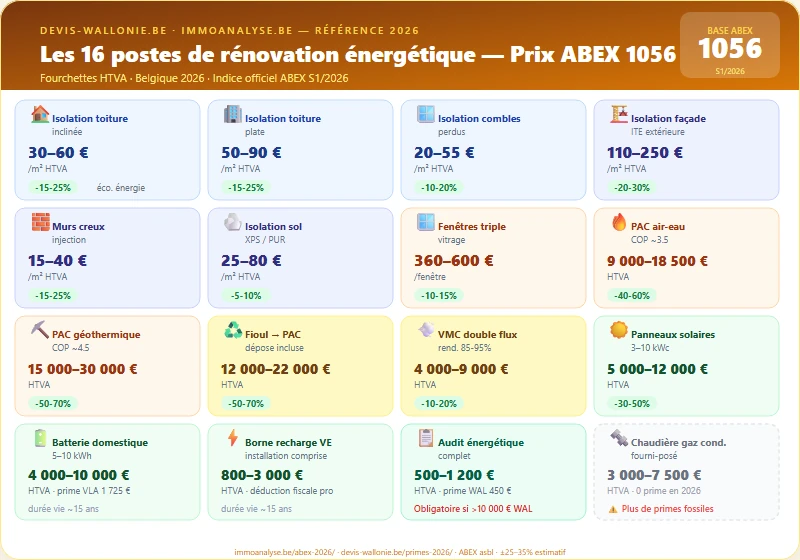Image resolution: width=800 pixels, height=560 pixels.
Task: Click the warning icon beside Plus de primes fossiles
Action: [x=613, y=509]
